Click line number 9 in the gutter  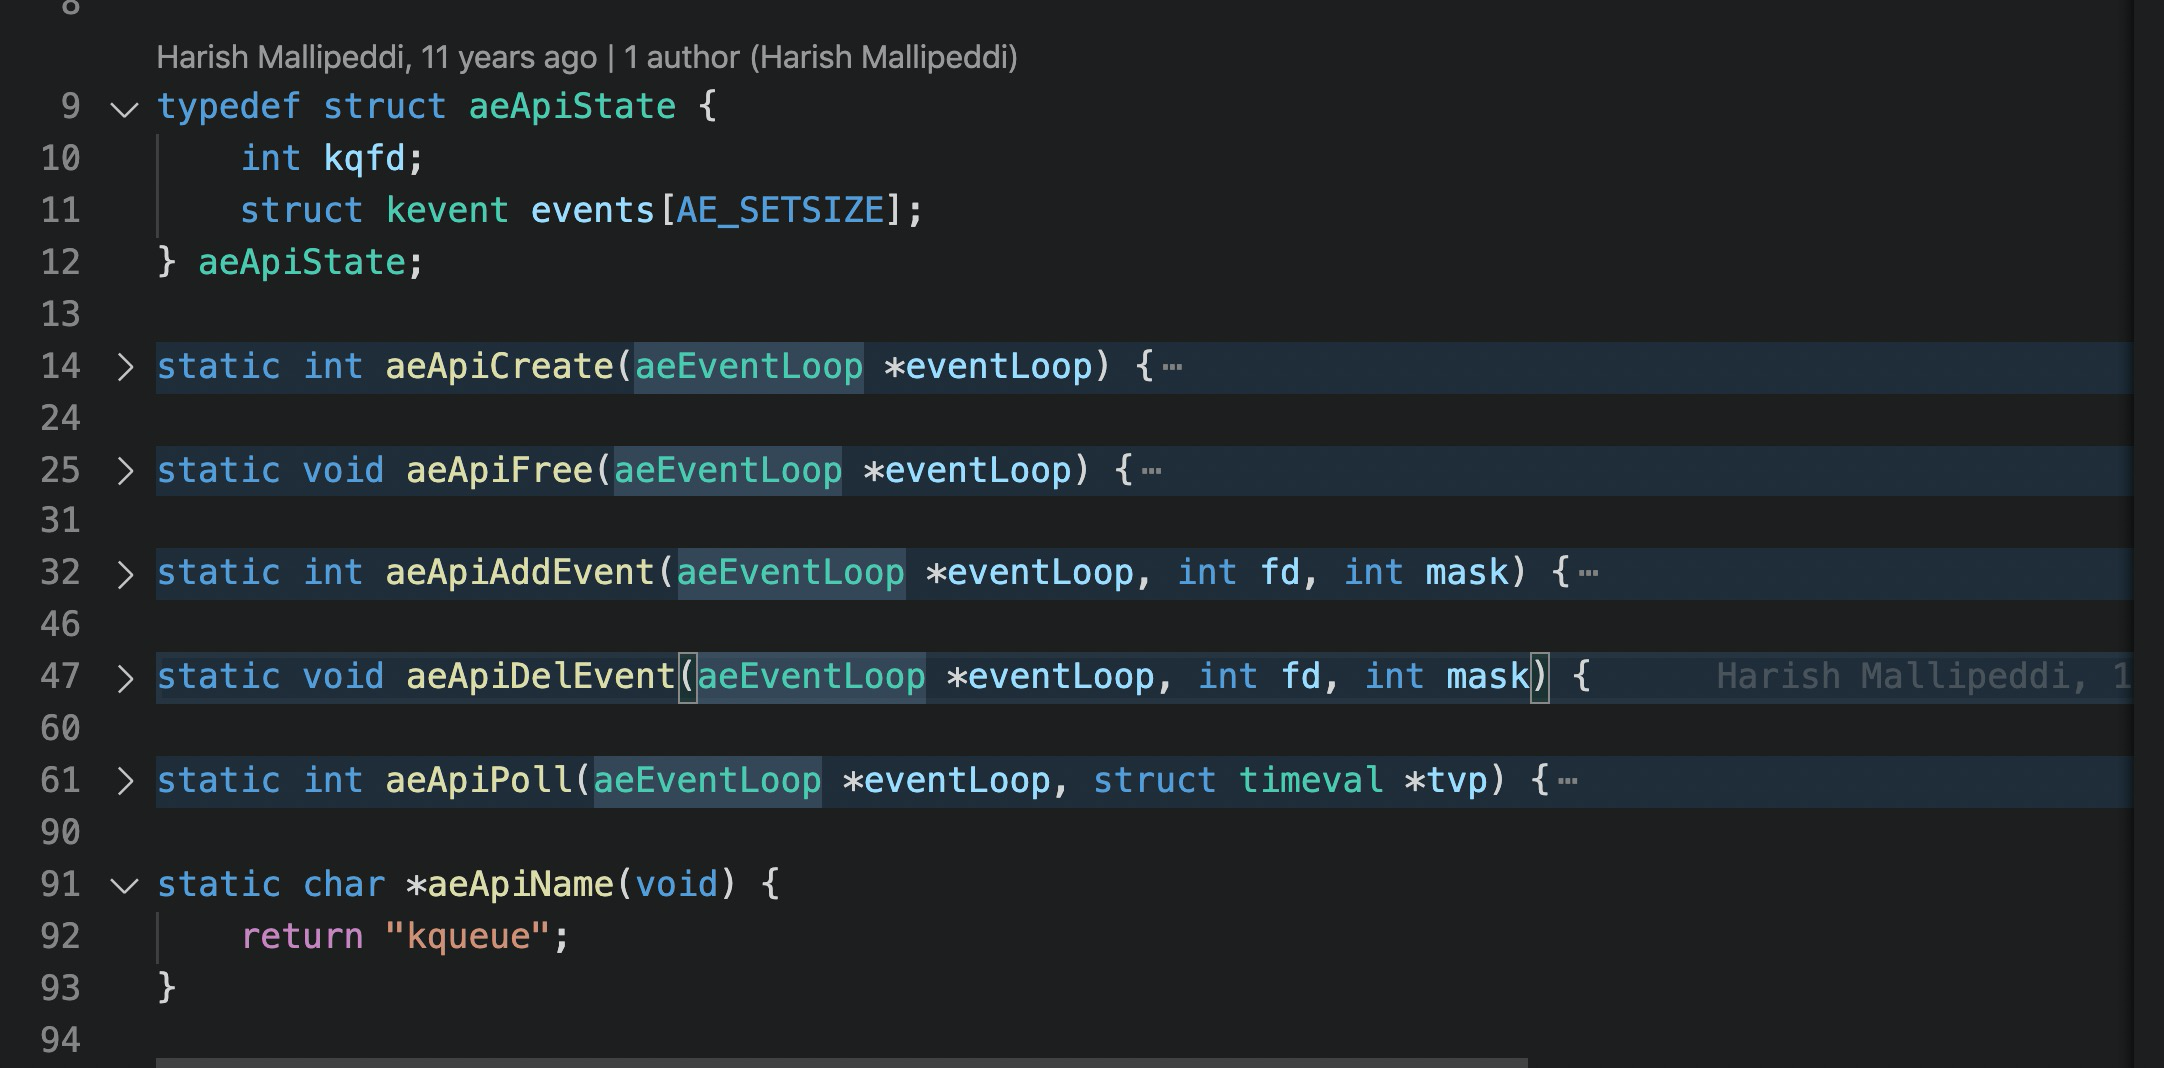tap(69, 106)
